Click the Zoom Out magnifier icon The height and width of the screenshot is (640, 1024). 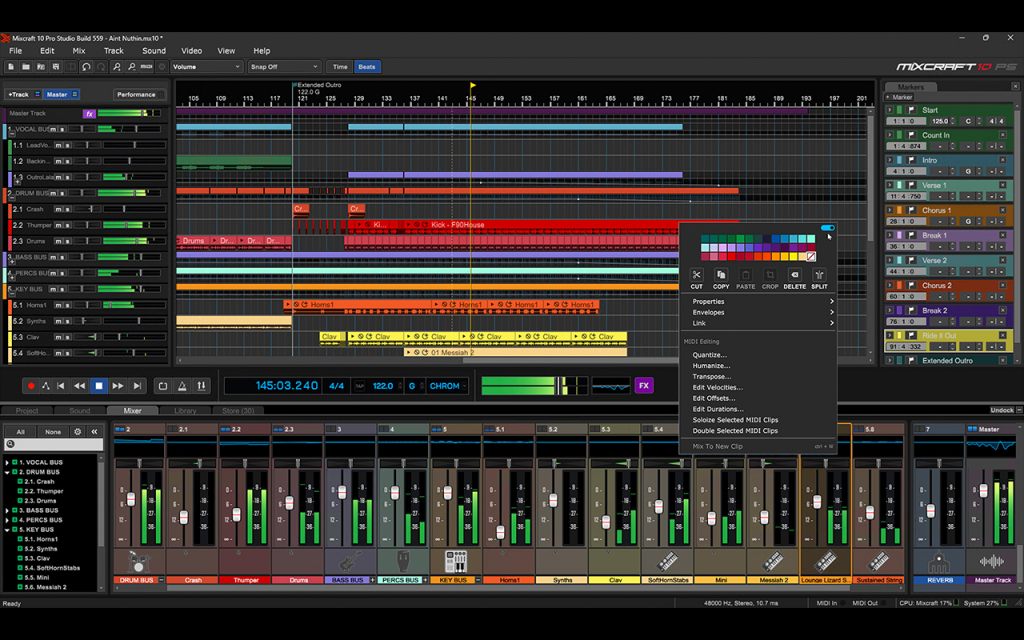pos(131,67)
